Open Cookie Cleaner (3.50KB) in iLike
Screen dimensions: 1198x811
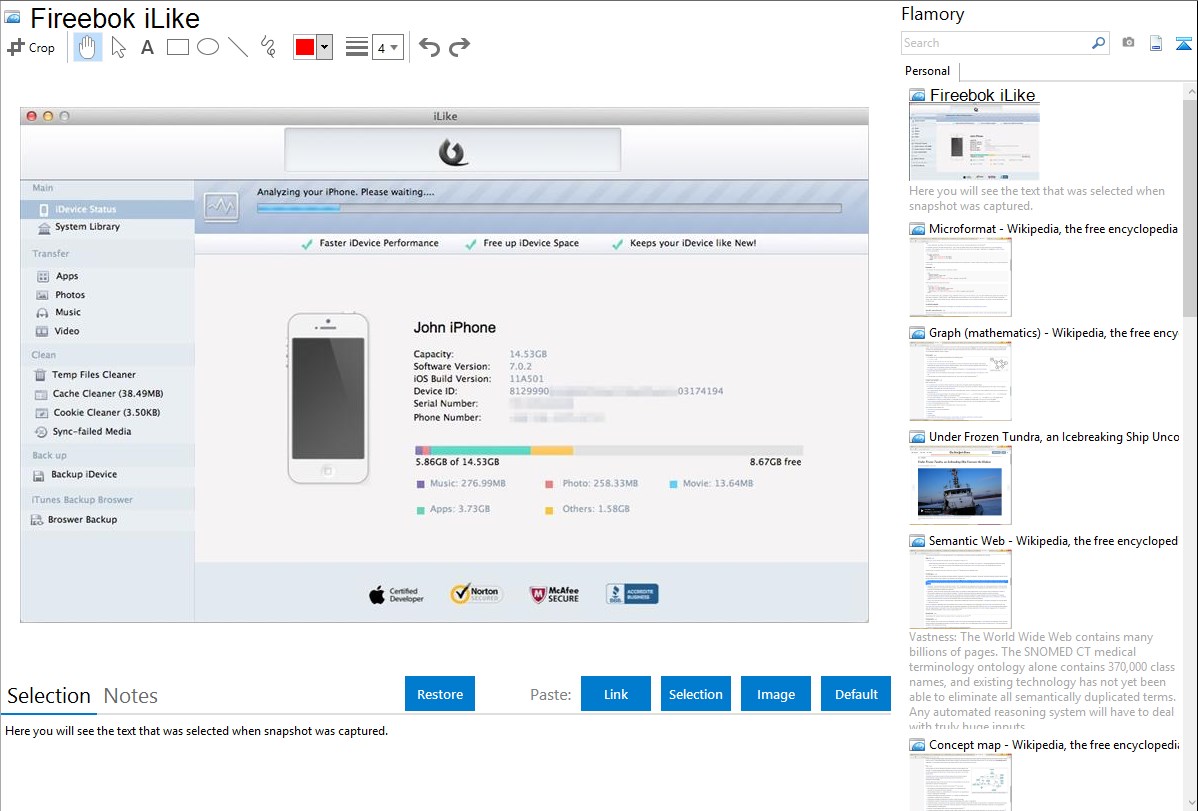[x=107, y=413]
